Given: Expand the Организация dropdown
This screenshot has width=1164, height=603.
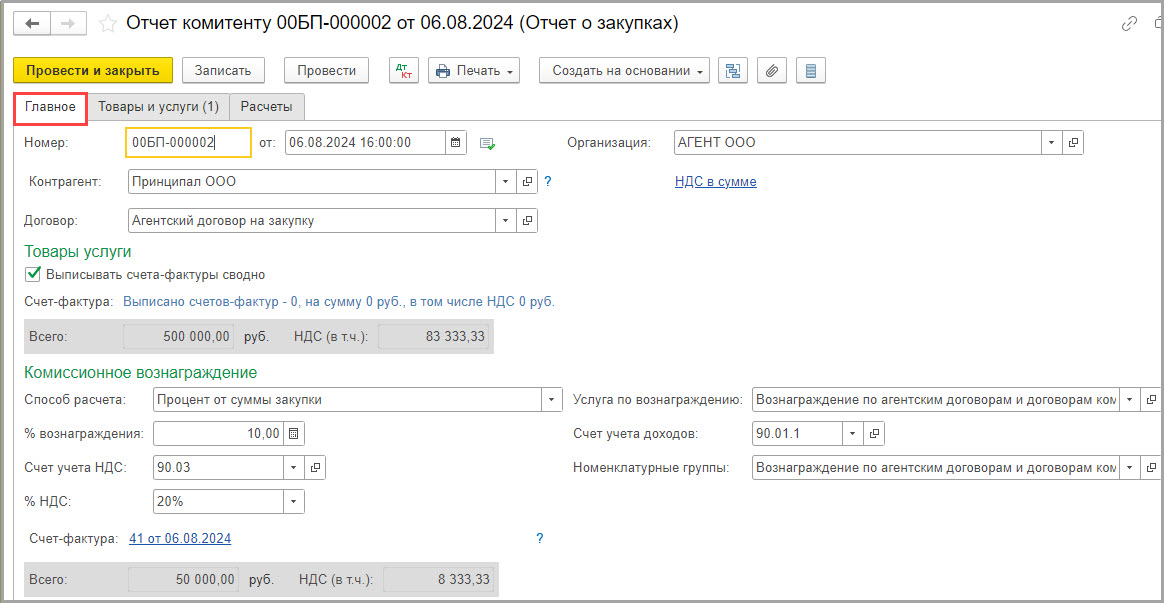Looking at the screenshot, I should pos(1051,143).
